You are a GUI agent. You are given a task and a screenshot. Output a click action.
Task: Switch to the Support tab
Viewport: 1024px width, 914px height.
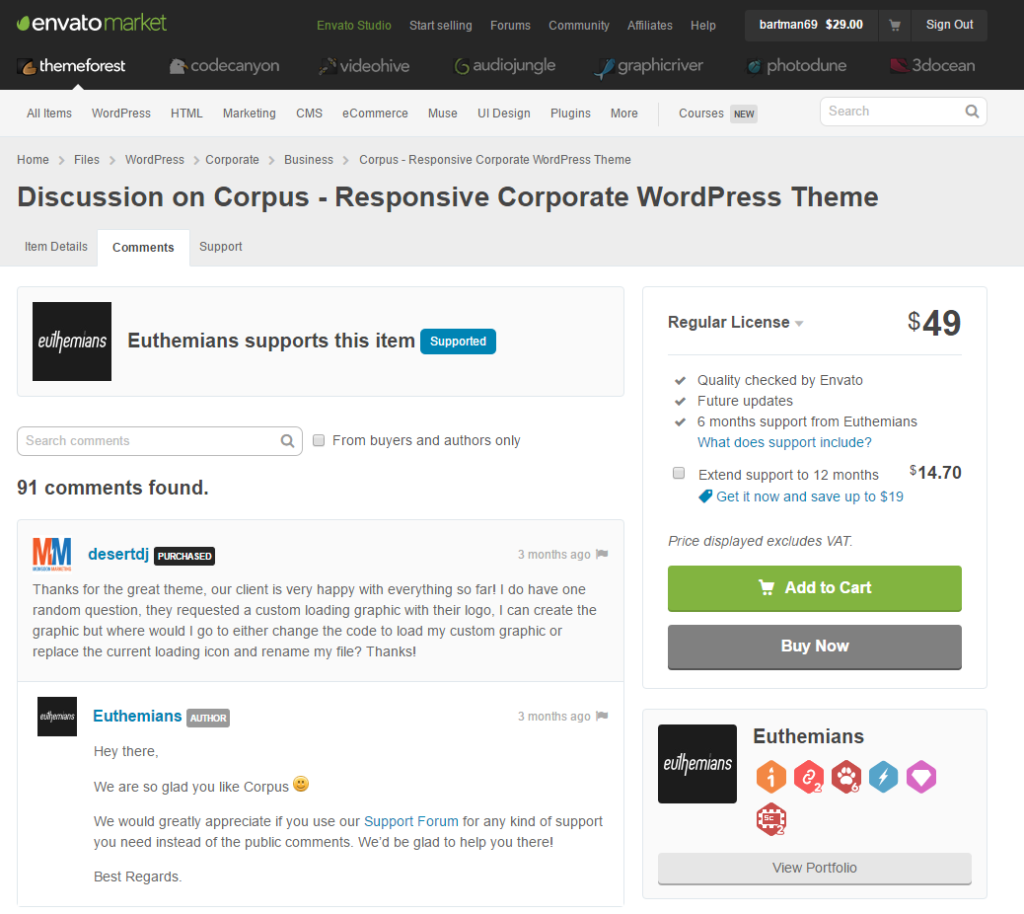coord(221,247)
